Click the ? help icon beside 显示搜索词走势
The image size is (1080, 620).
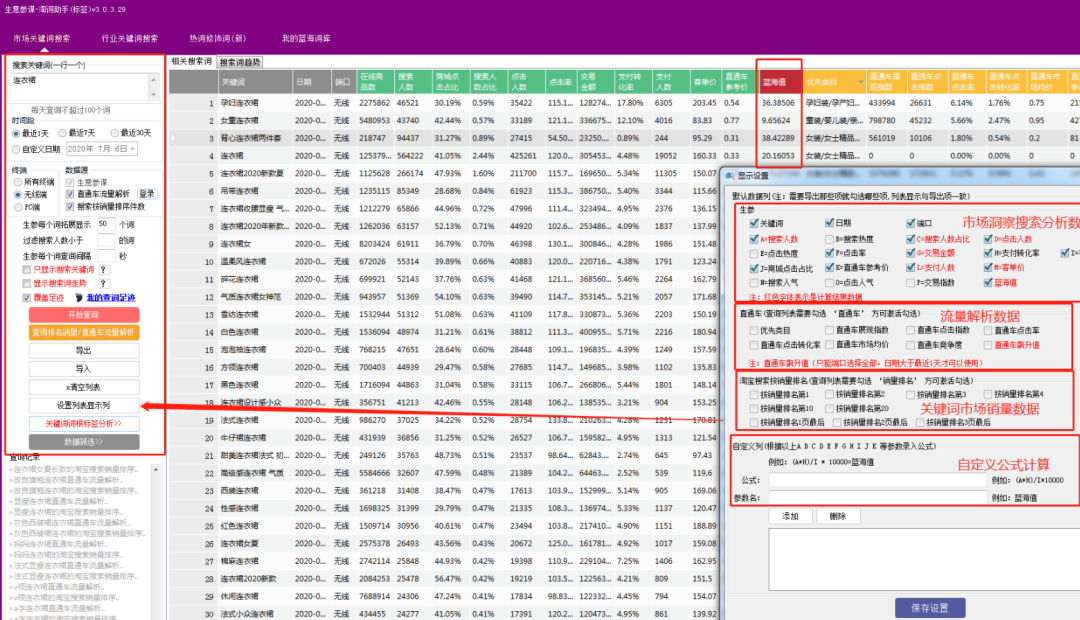(103, 283)
